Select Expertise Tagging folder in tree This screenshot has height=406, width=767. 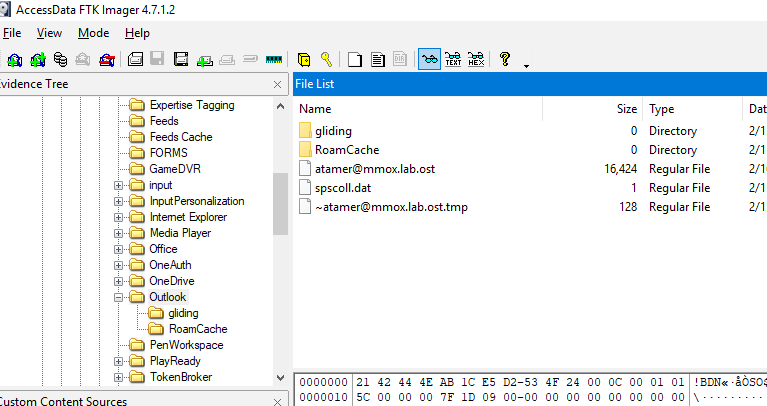point(192,105)
